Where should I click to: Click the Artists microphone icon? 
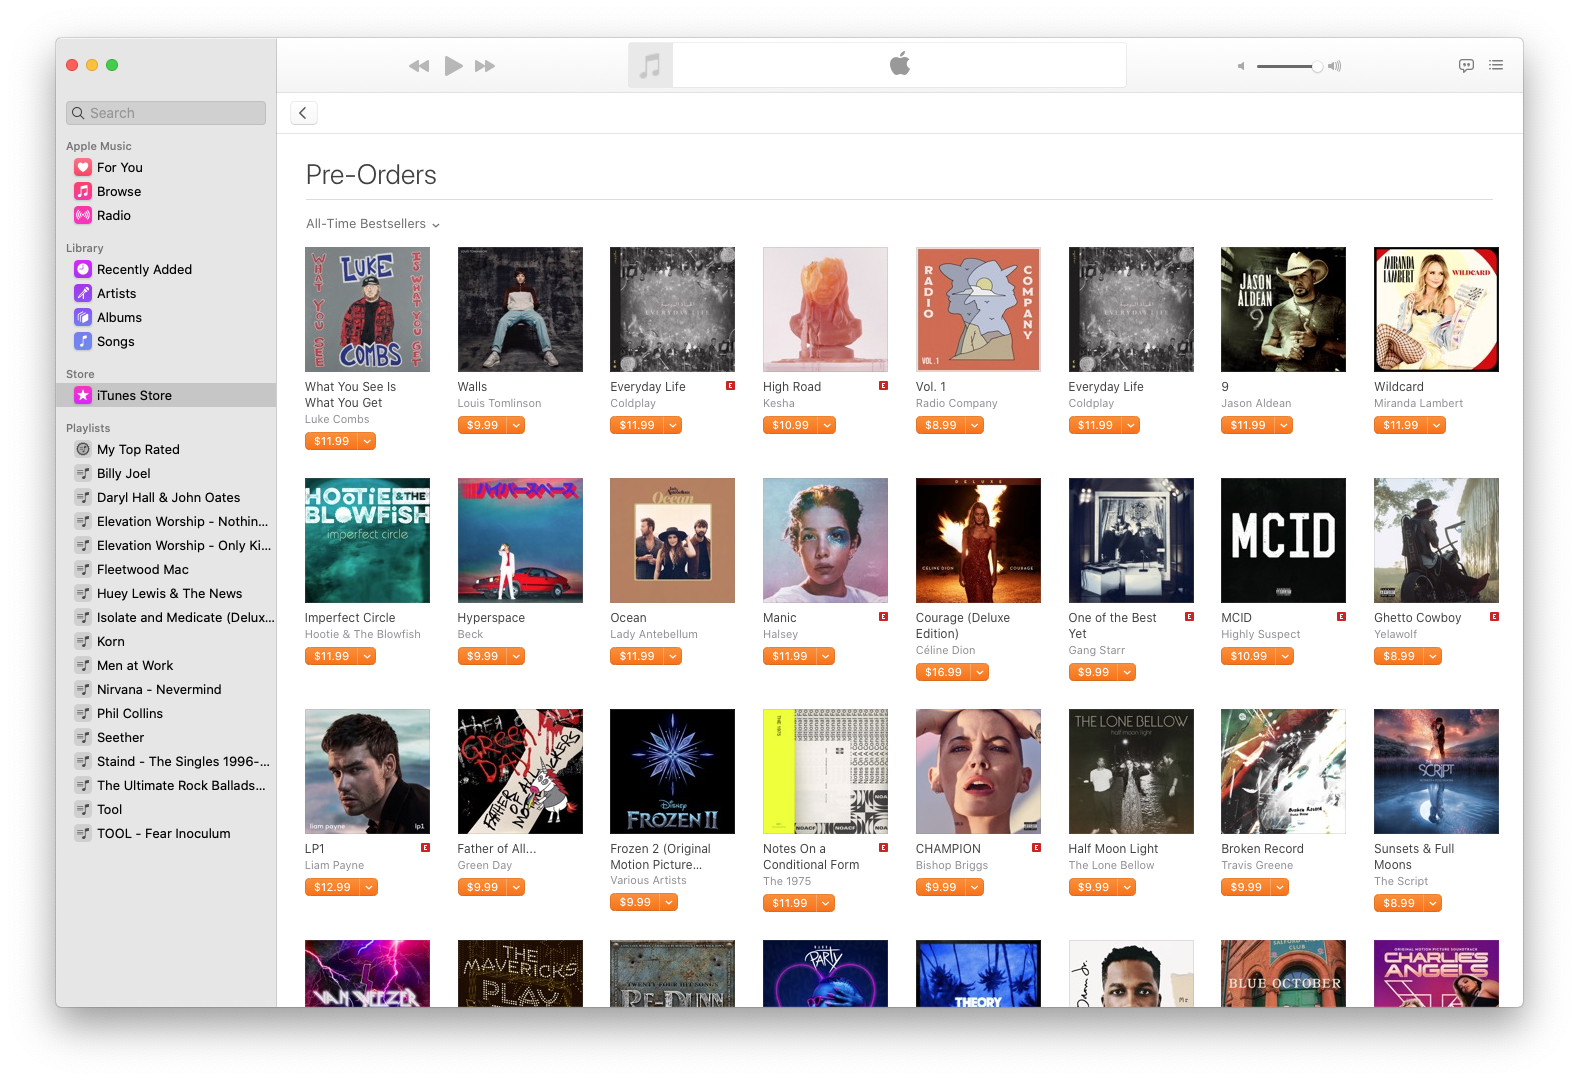(x=83, y=294)
